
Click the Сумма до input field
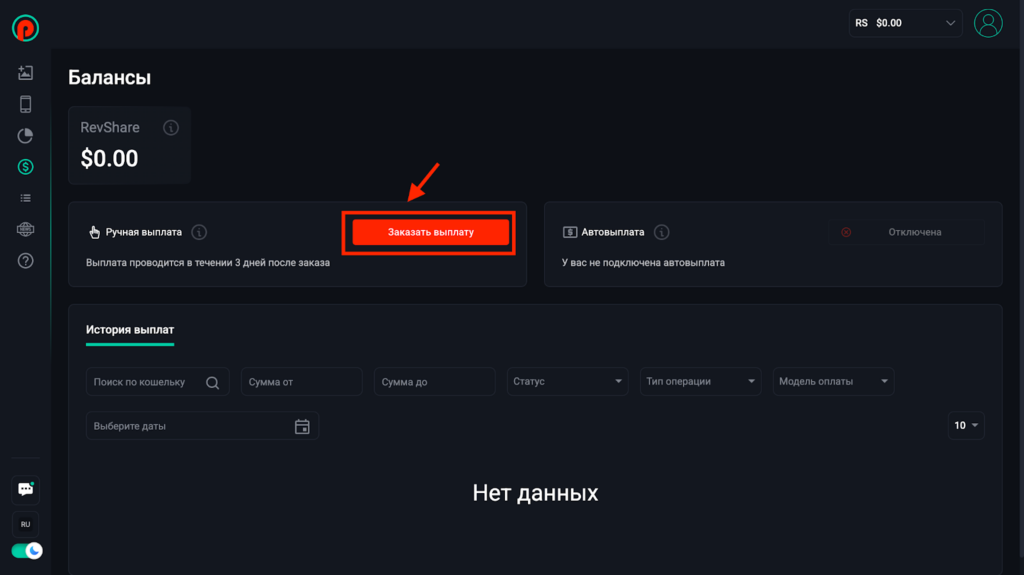click(434, 382)
